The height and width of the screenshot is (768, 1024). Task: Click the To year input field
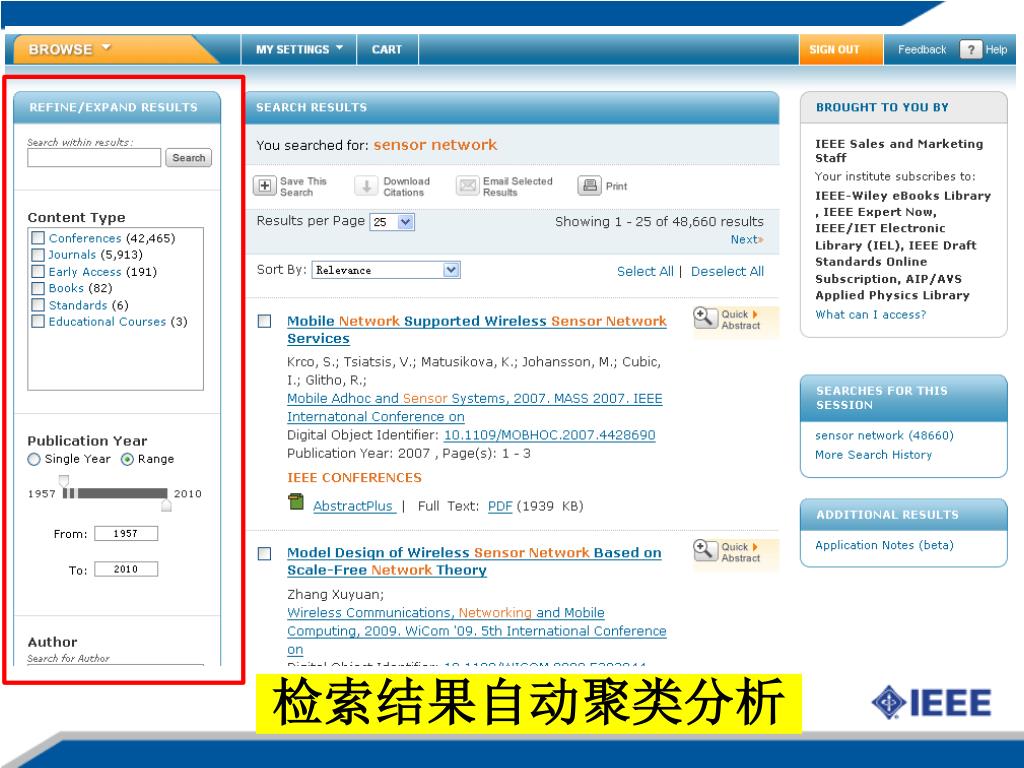click(126, 569)
